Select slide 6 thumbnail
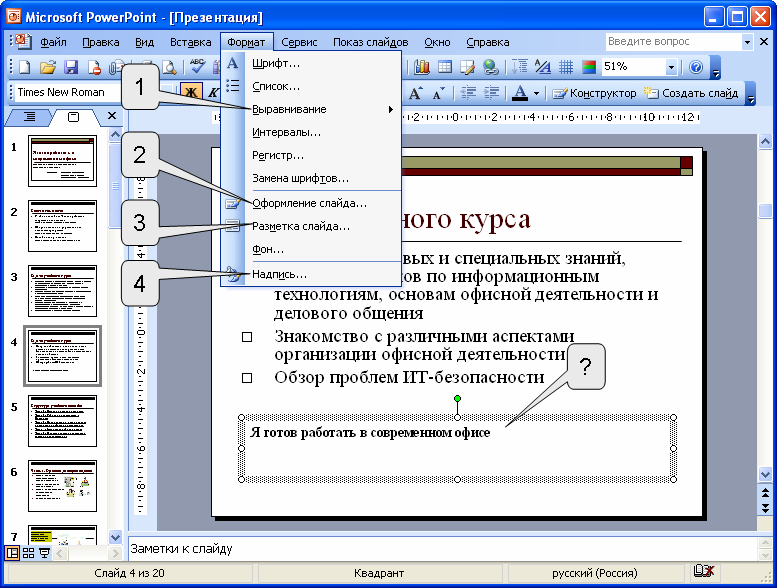This screenshot has width=777, height=588. click(62, 486)
